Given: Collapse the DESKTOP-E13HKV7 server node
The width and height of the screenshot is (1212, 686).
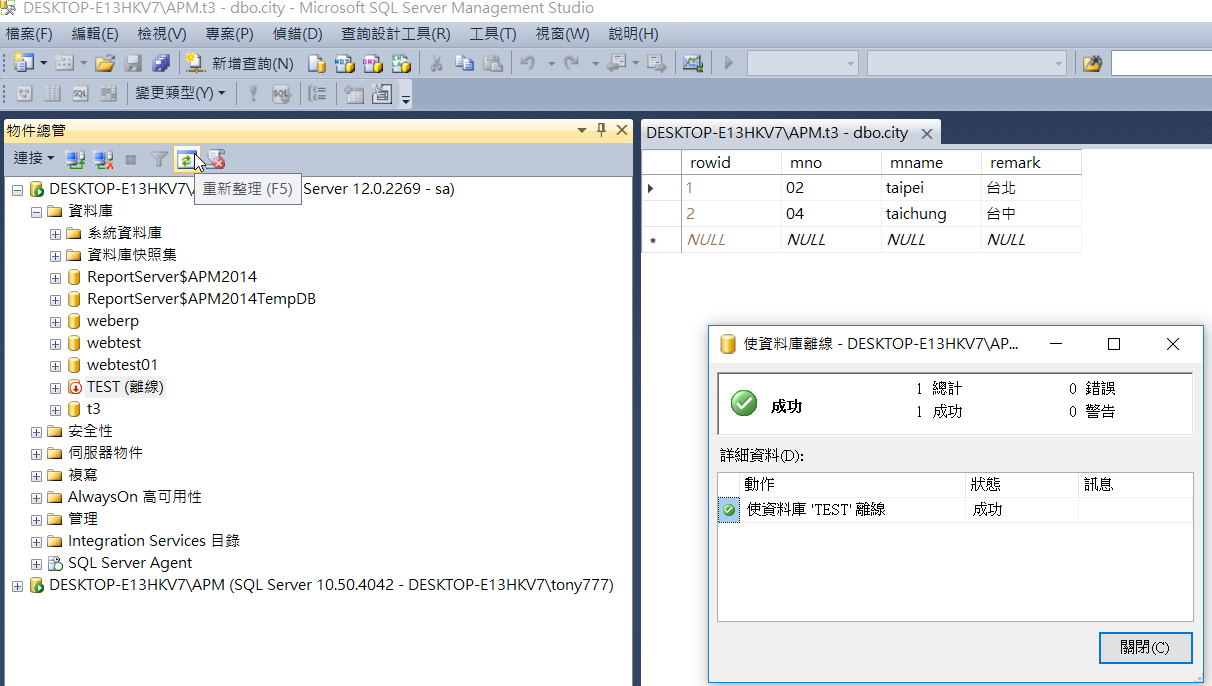Looking at the screenshot, I should [17, 189].
